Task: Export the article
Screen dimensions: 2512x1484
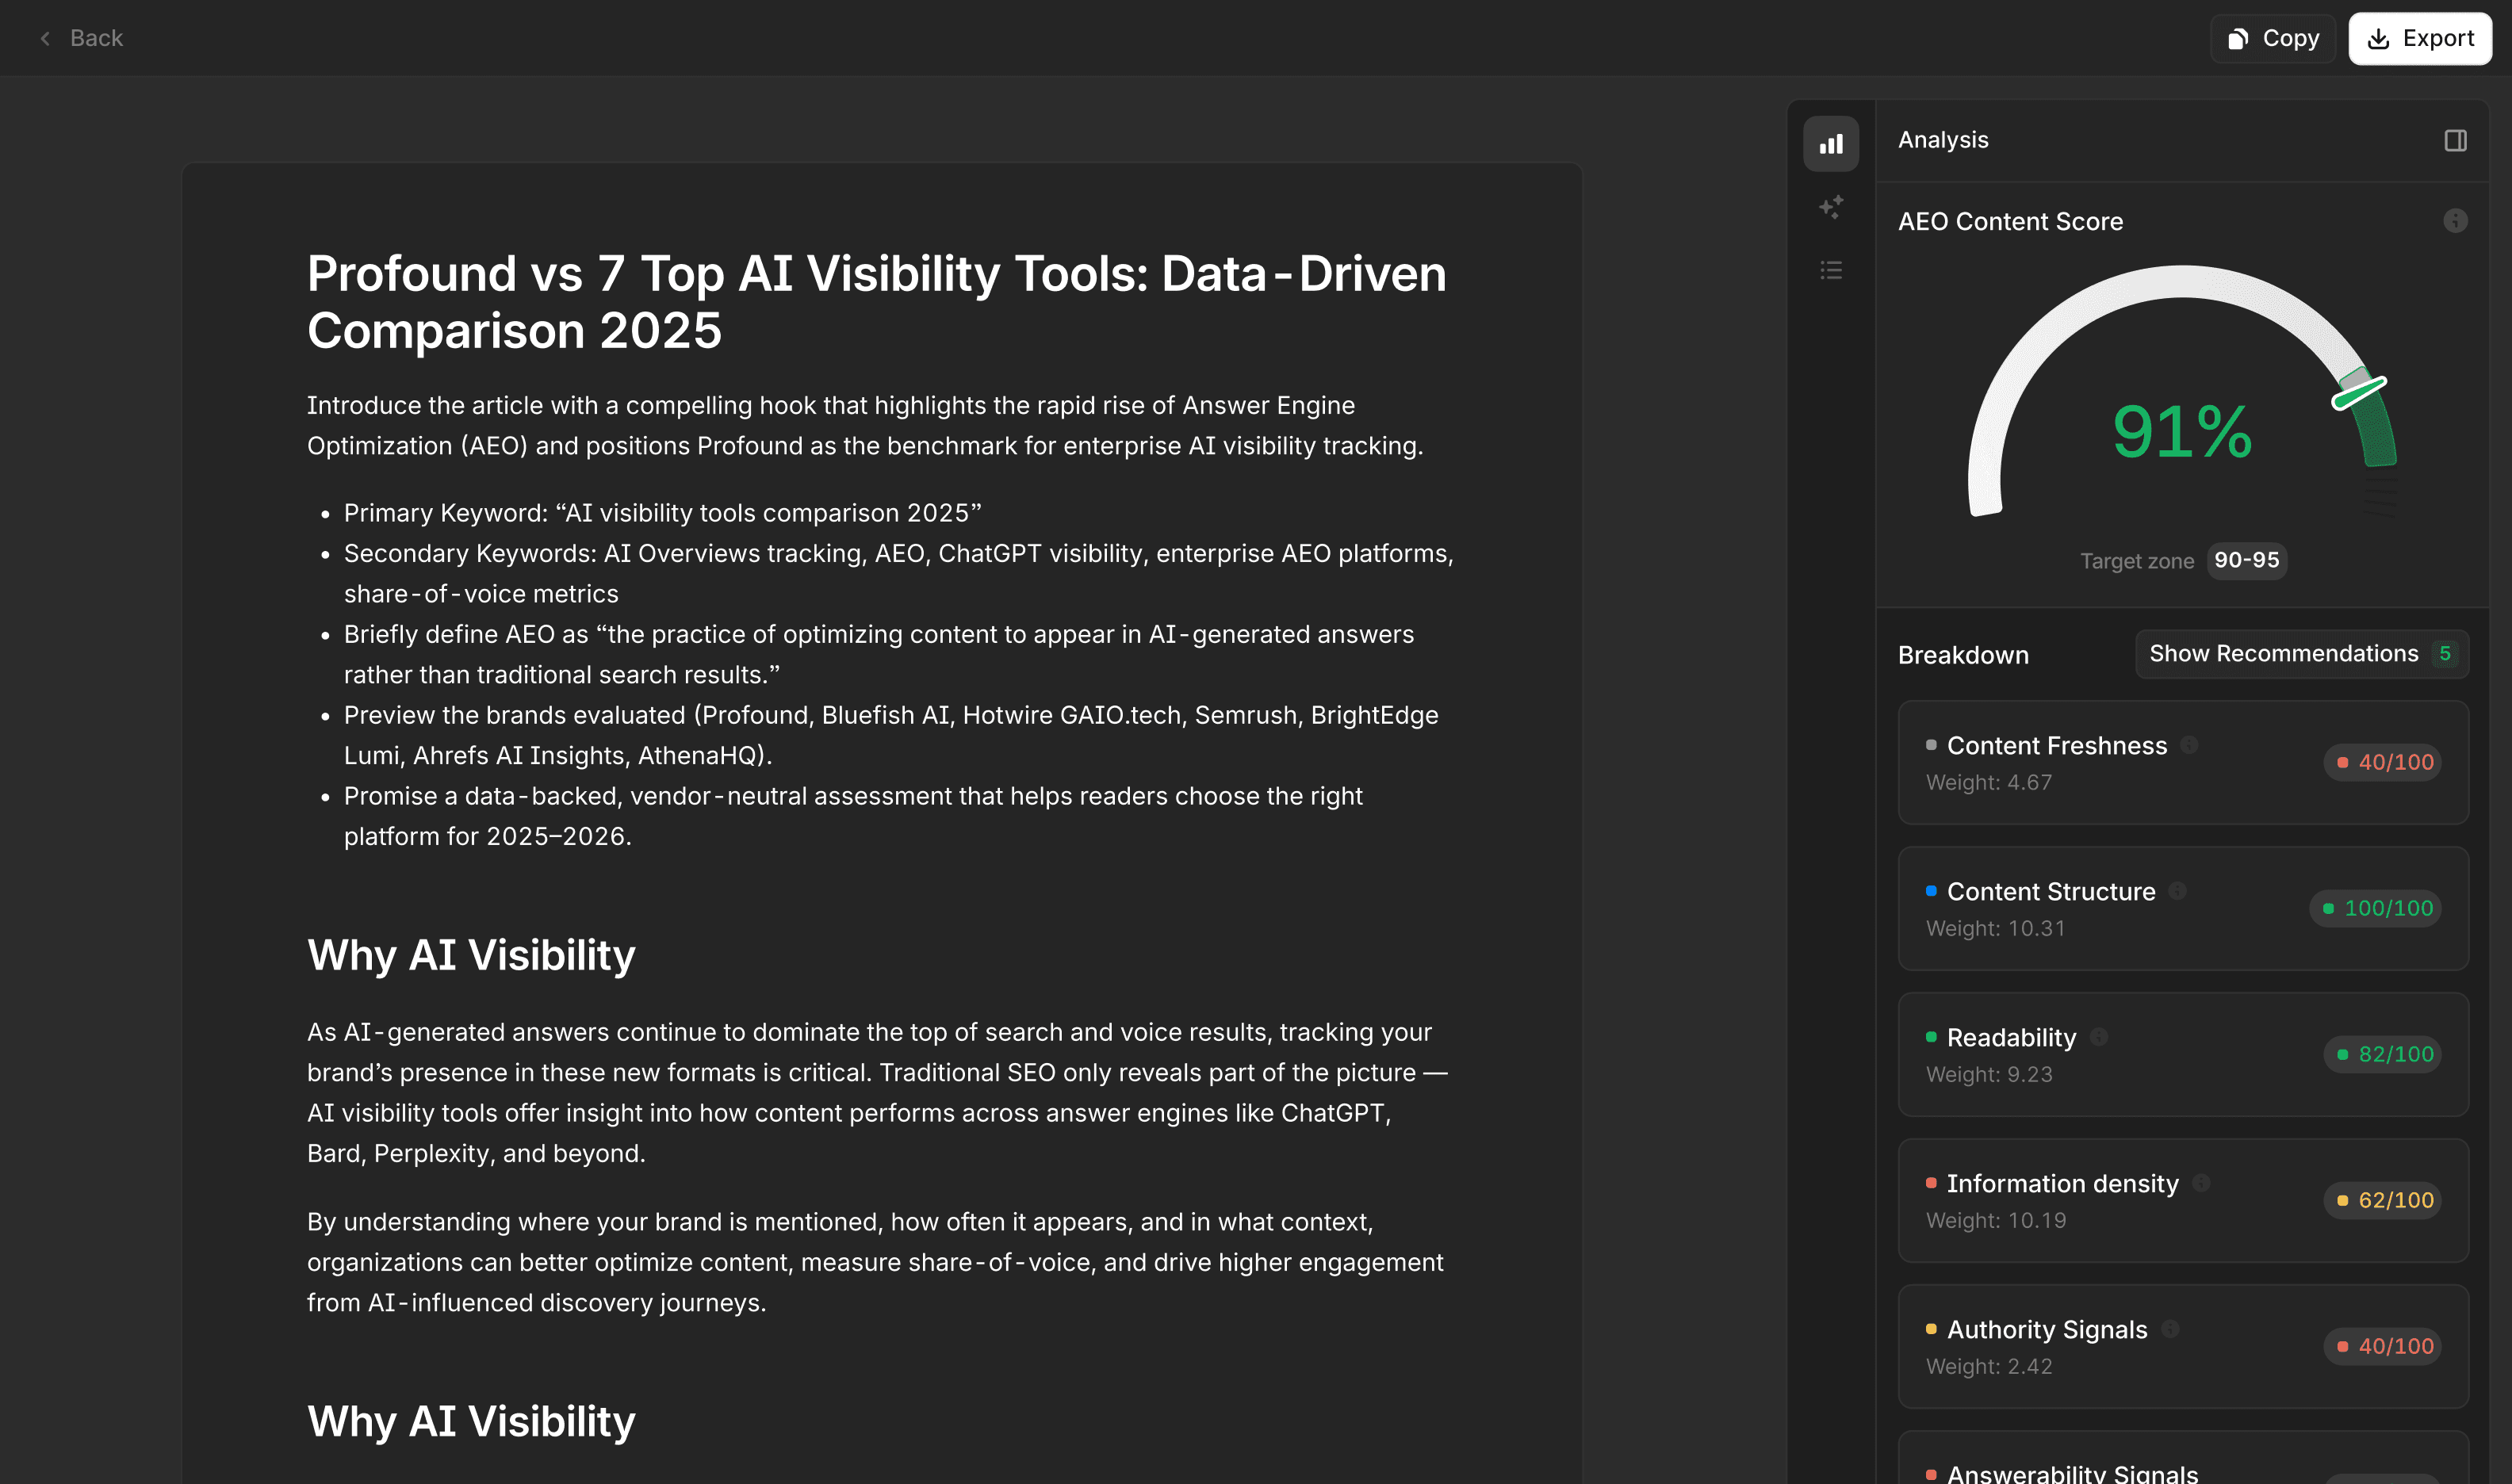Action: click(2419, 38)
